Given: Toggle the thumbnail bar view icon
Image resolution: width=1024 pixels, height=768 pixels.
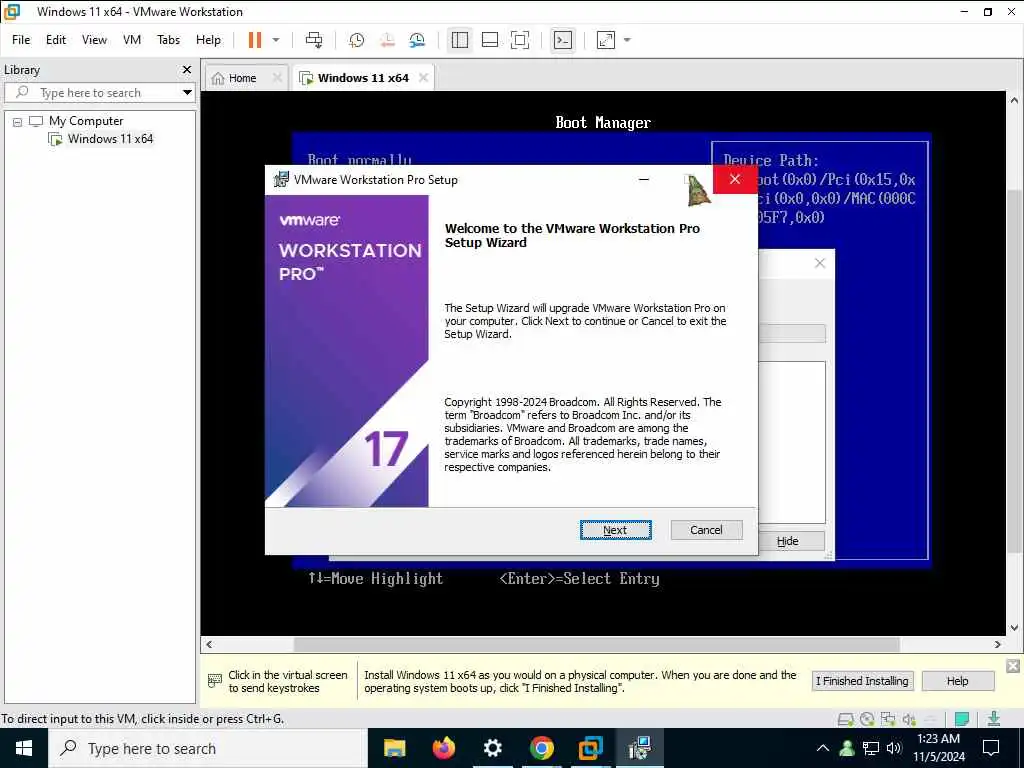Looking at the screenshot, I should [490, 40].
